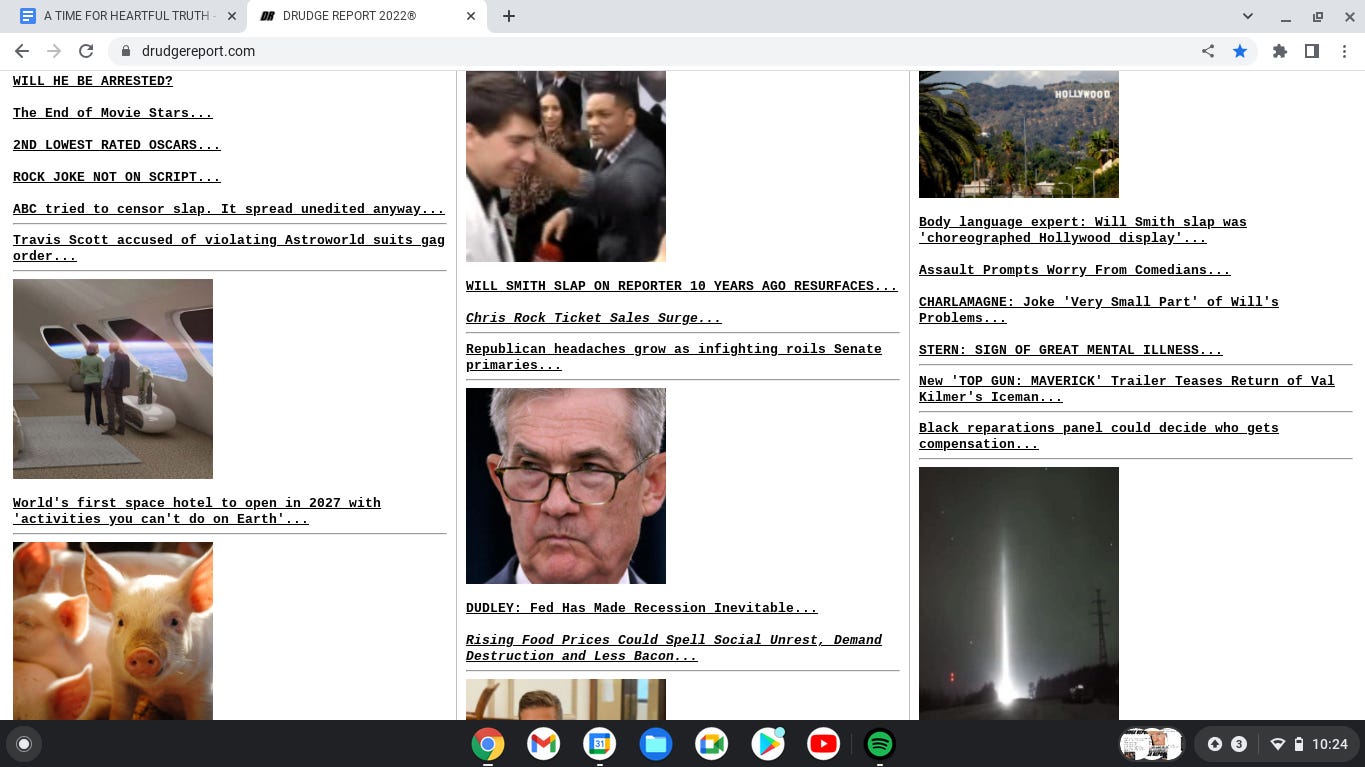Screen dimensions: 1365x767
Task: Open 'CHARLAMAGNE: Joke Very Small Part' link
Action: 1099,310
